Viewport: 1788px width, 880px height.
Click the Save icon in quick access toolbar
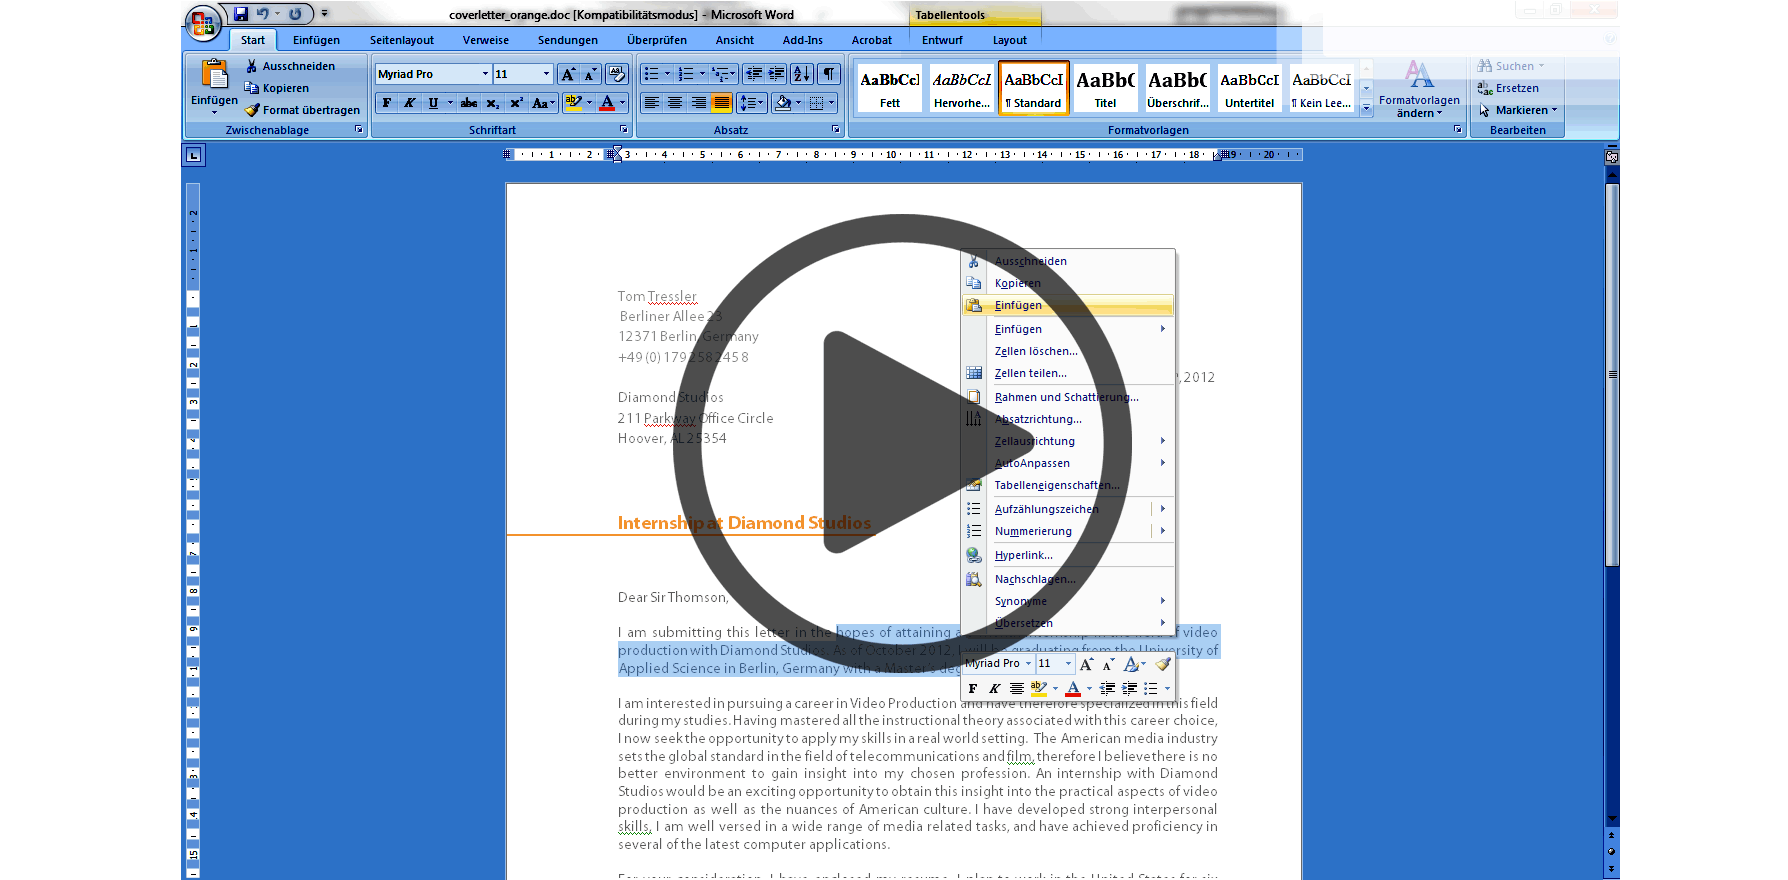coord(241,14)
